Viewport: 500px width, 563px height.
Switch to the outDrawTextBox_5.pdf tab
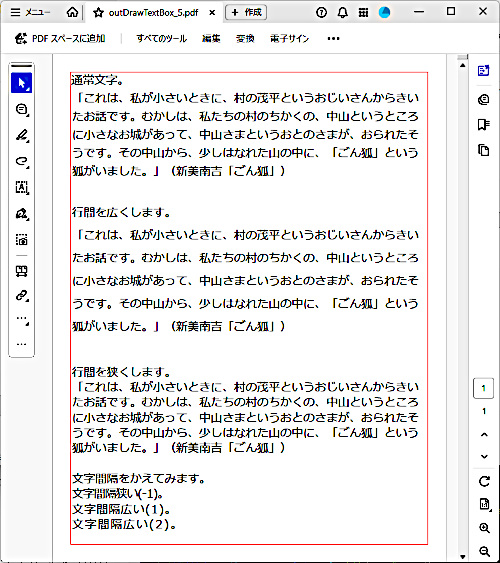click(x=153, y=13)
